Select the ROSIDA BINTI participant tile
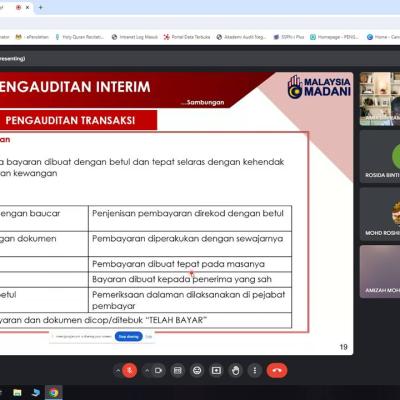The width and height of the screenshot is (400, 400). pos(380,157)
